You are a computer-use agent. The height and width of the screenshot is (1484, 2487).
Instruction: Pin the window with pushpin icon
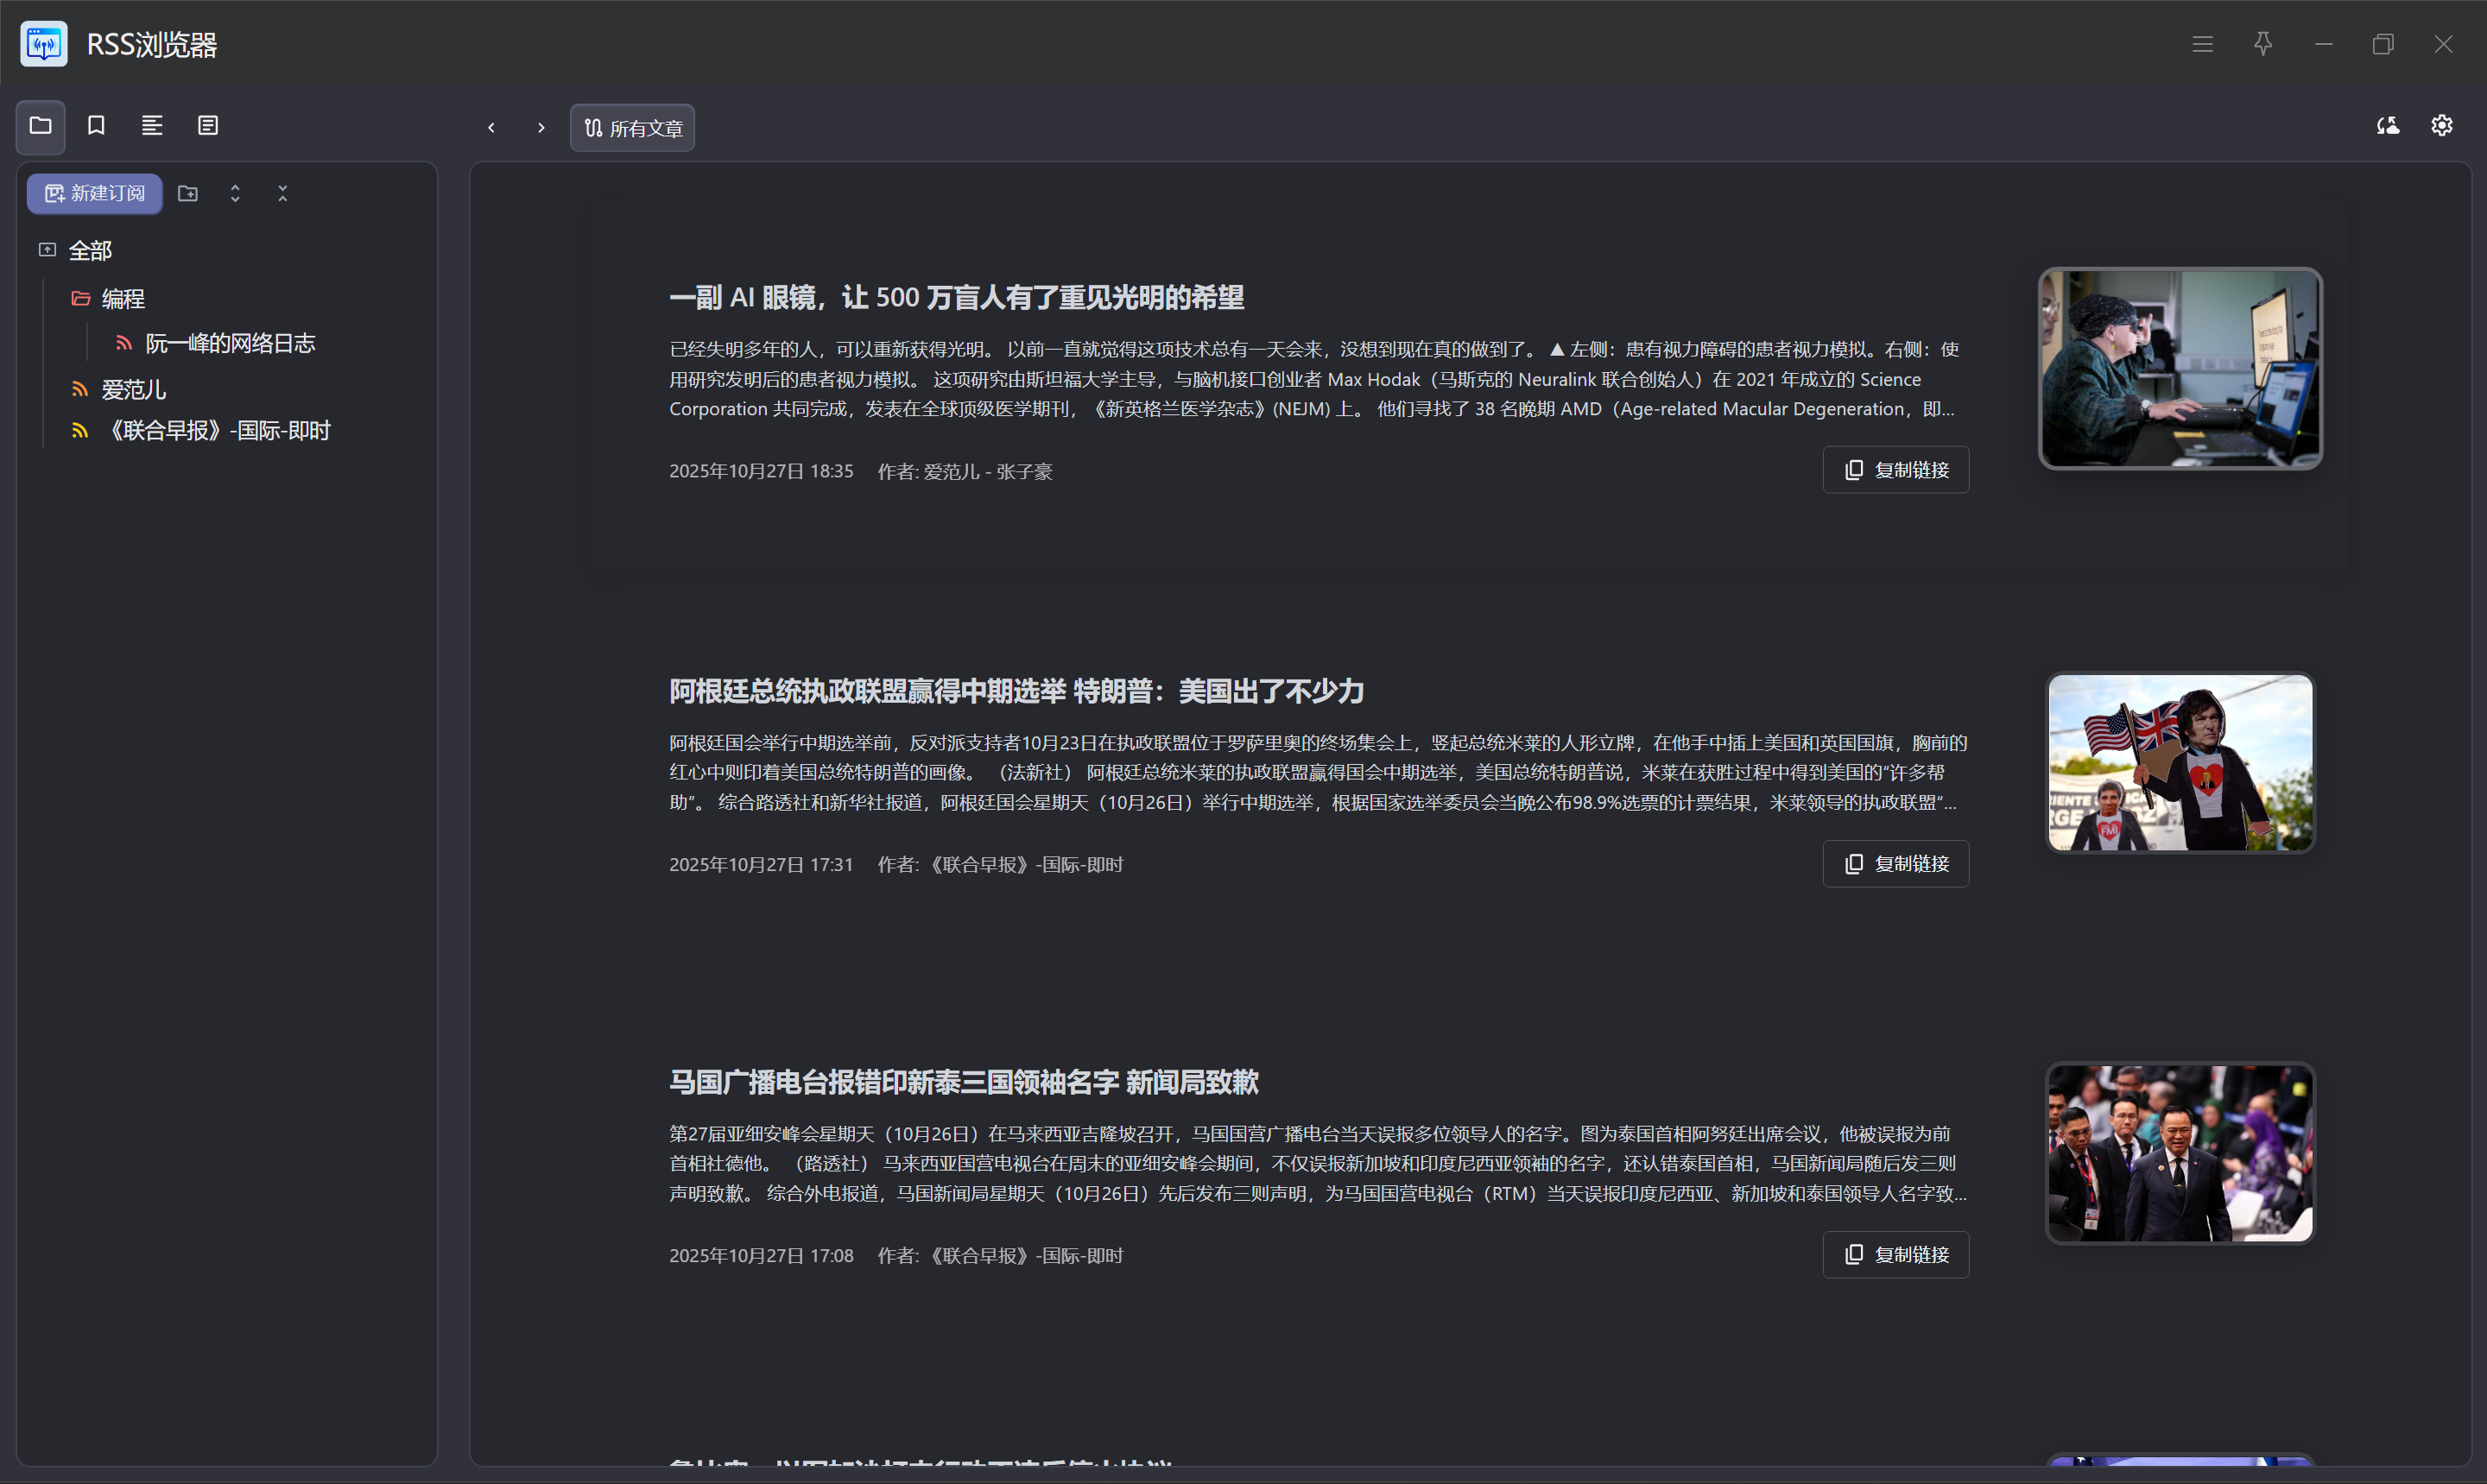point(2263,44)
